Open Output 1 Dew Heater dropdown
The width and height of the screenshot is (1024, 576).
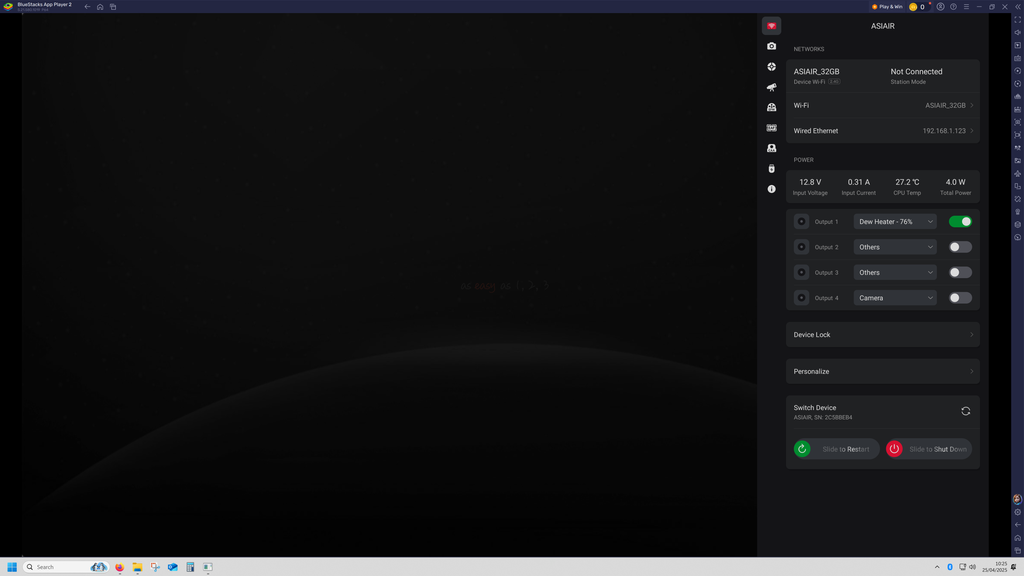(x=895, y=221)
